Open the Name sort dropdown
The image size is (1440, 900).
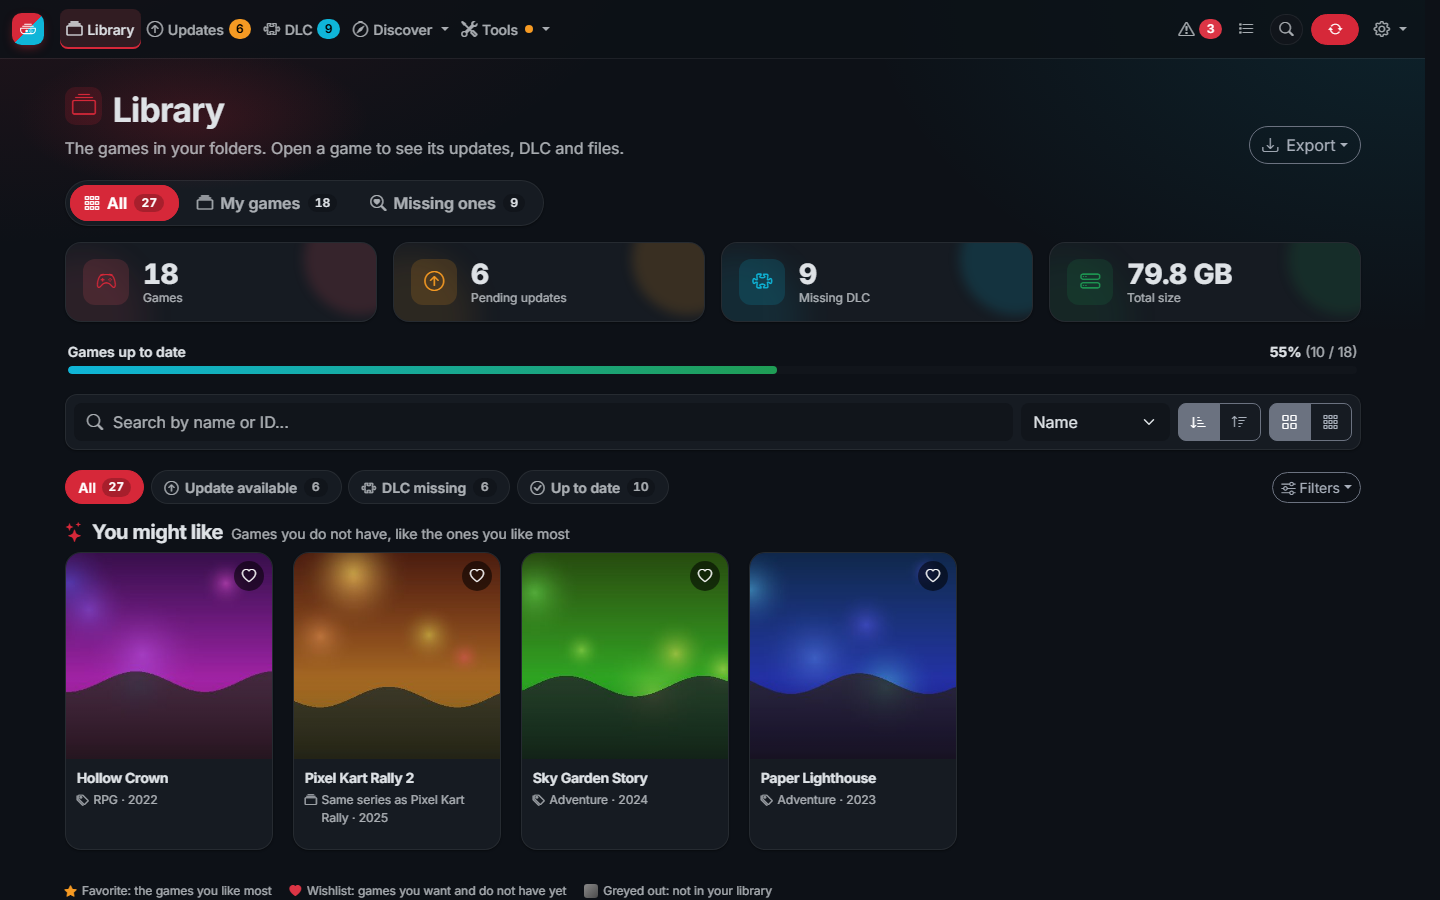(1095, 422)
